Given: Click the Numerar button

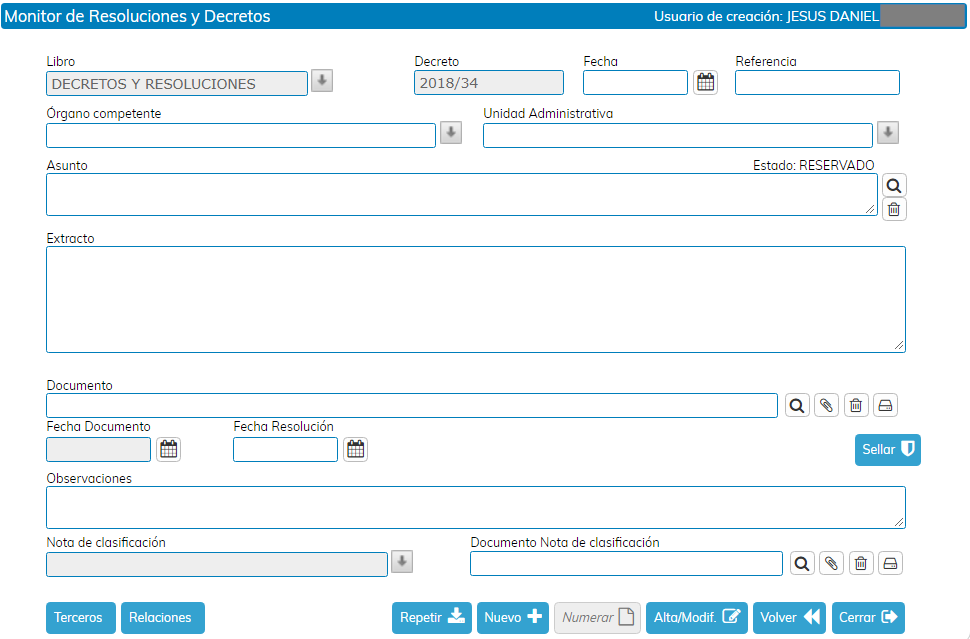Looking at the screenshot, I should [x=598, y=618].
